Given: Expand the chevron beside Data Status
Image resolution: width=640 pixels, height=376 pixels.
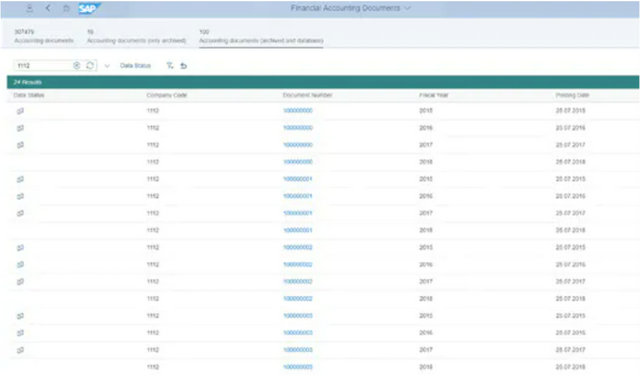Looking at the screenshot, I should 107,66.
